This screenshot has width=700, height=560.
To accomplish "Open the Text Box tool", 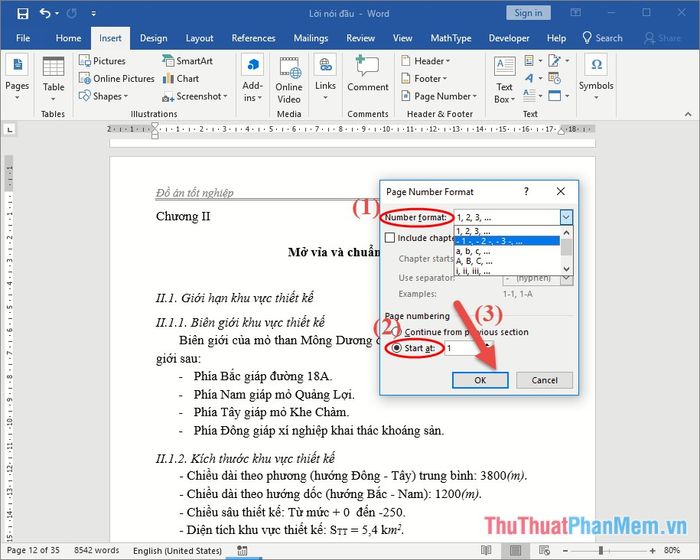I will (504, 78).
